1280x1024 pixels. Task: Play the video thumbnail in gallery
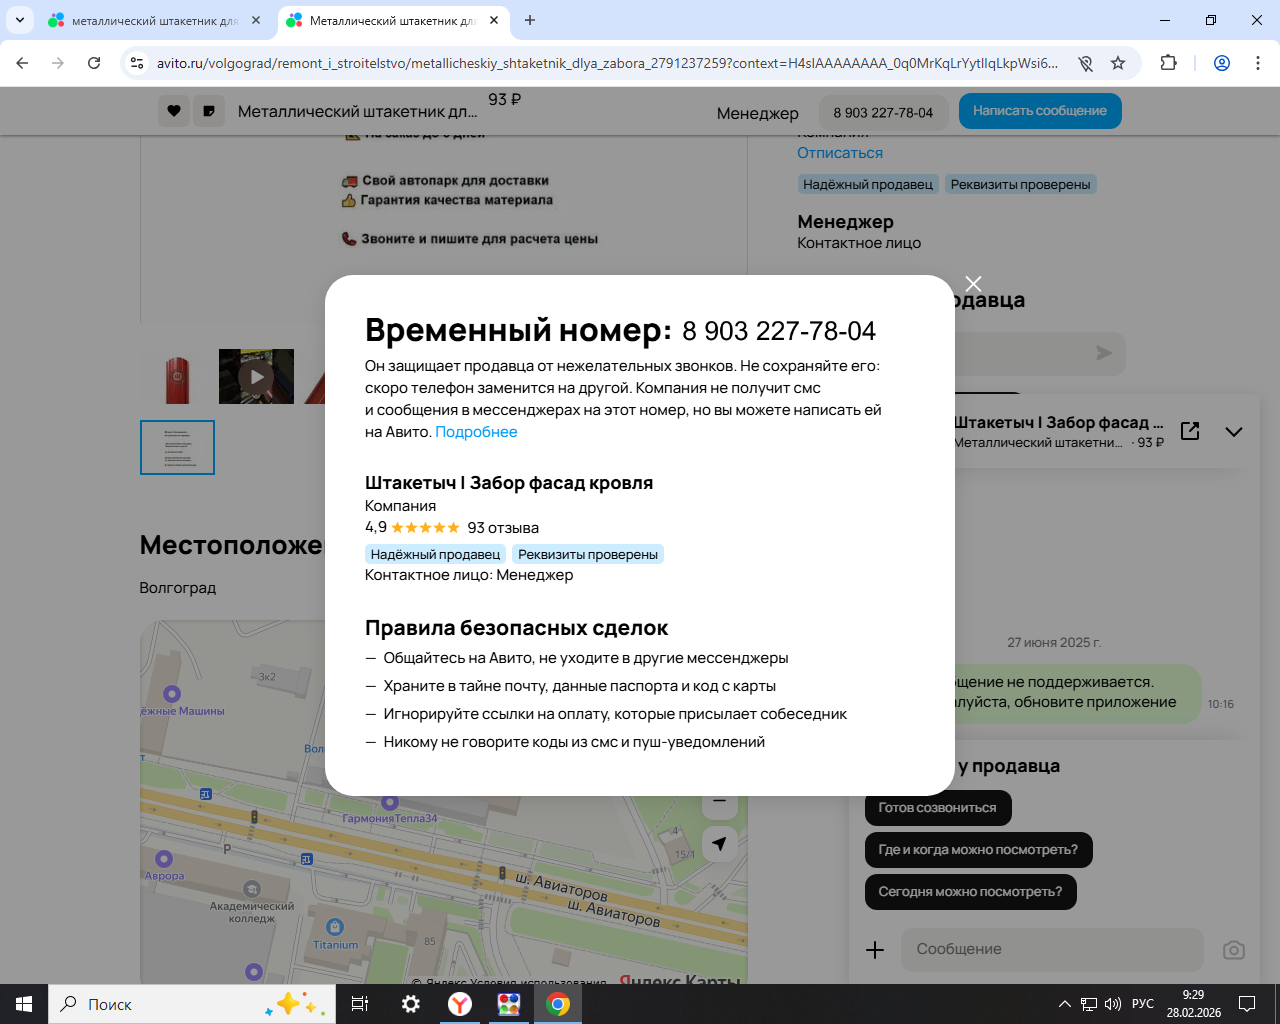click(x=257, y=376)
